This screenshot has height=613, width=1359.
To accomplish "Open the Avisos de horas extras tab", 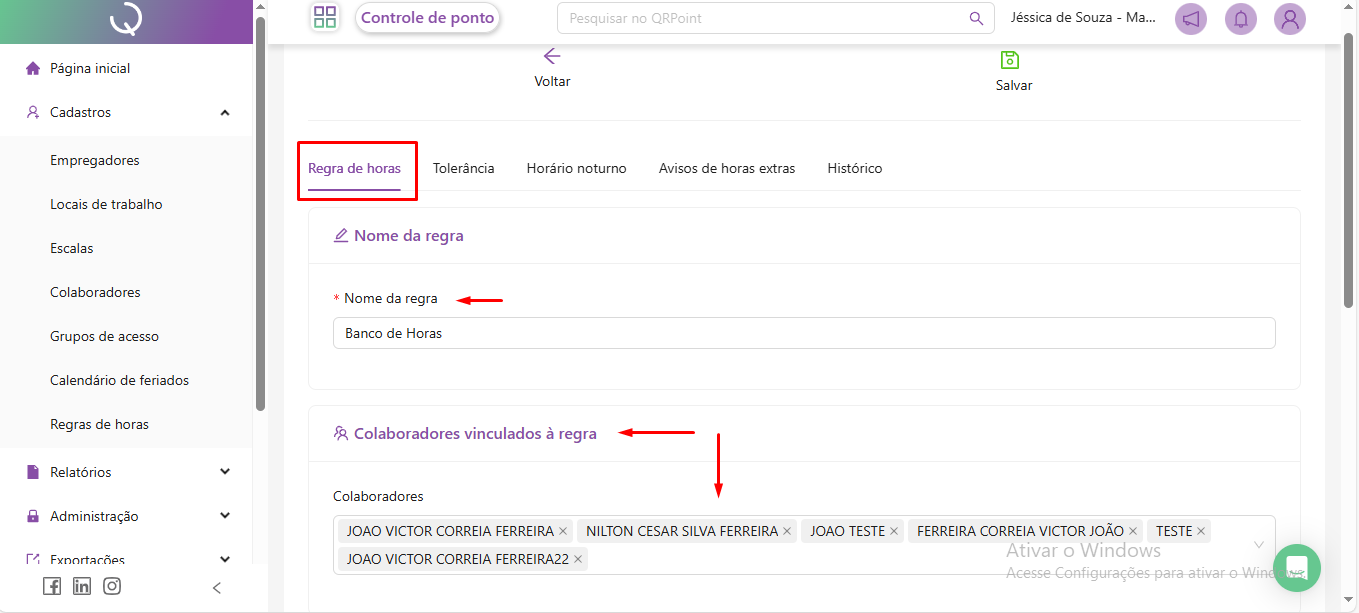I will click(x=727, y=168).
